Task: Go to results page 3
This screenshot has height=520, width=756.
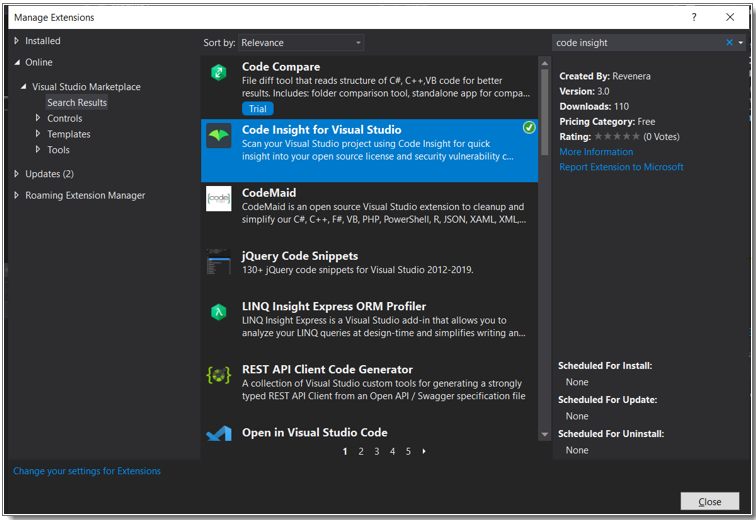Action: pyautogui.click(x=377, y=452)
